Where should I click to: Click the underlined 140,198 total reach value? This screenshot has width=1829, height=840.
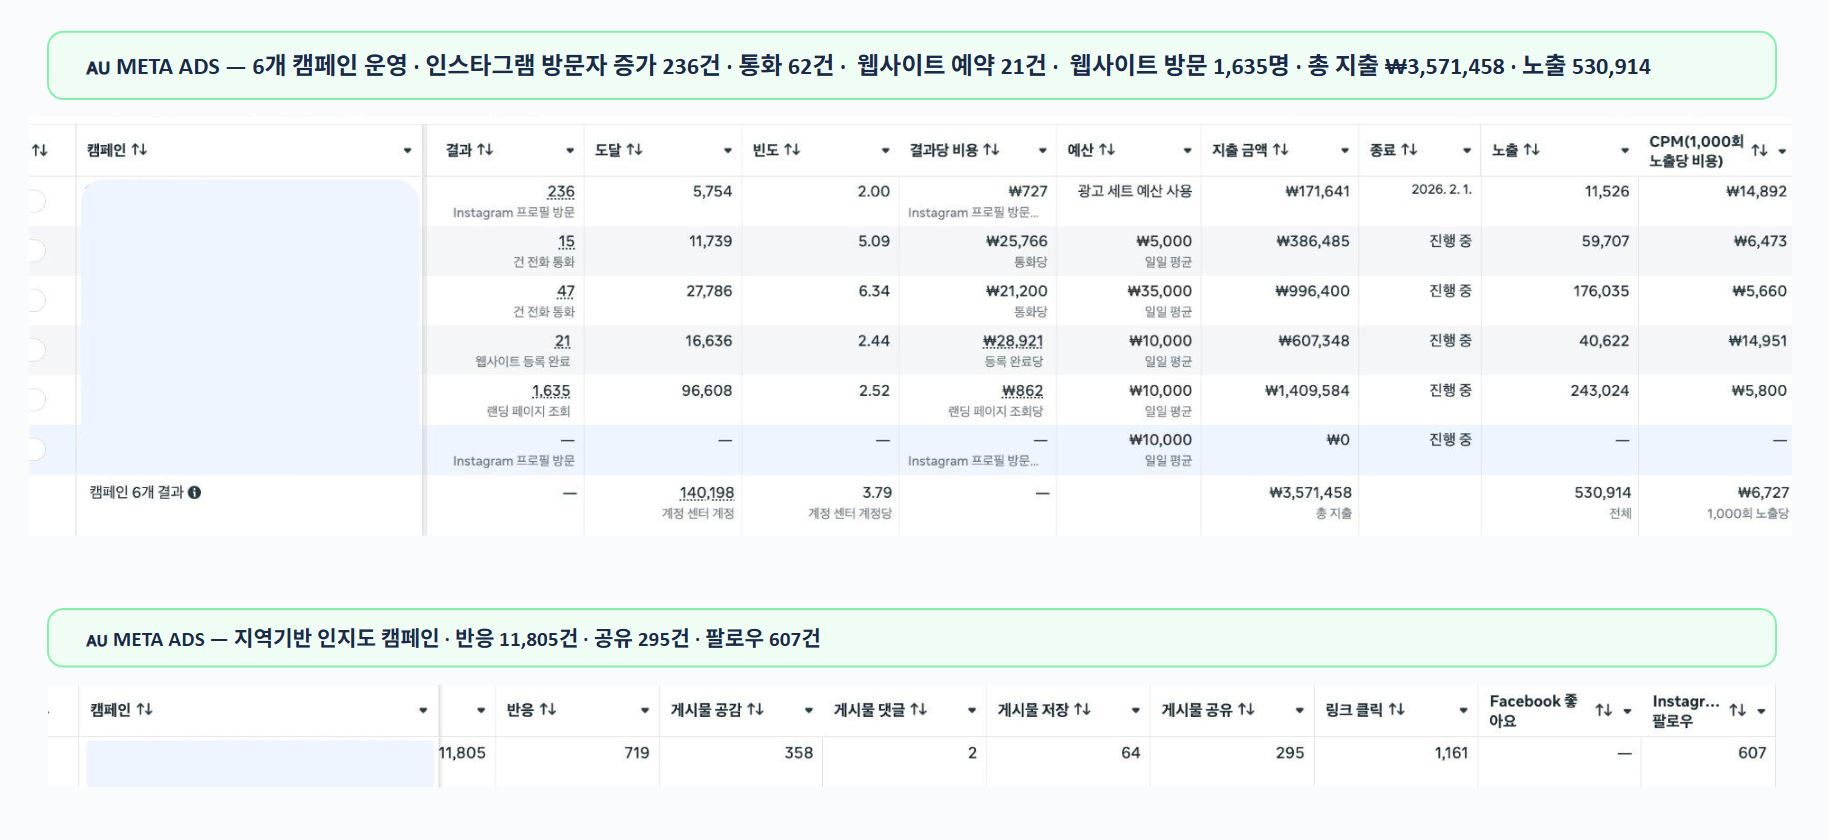(706, 493)
